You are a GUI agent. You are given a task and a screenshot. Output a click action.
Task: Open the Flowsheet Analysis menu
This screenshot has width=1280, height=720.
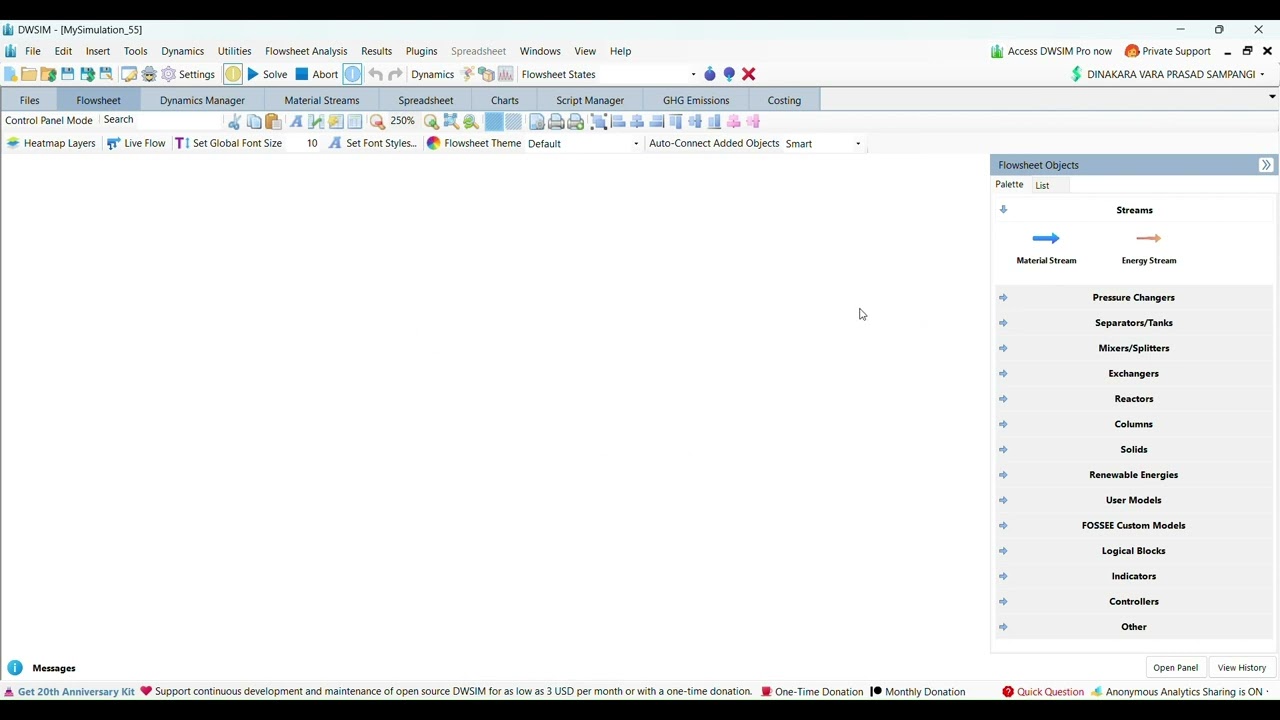[x=306, y=51]
